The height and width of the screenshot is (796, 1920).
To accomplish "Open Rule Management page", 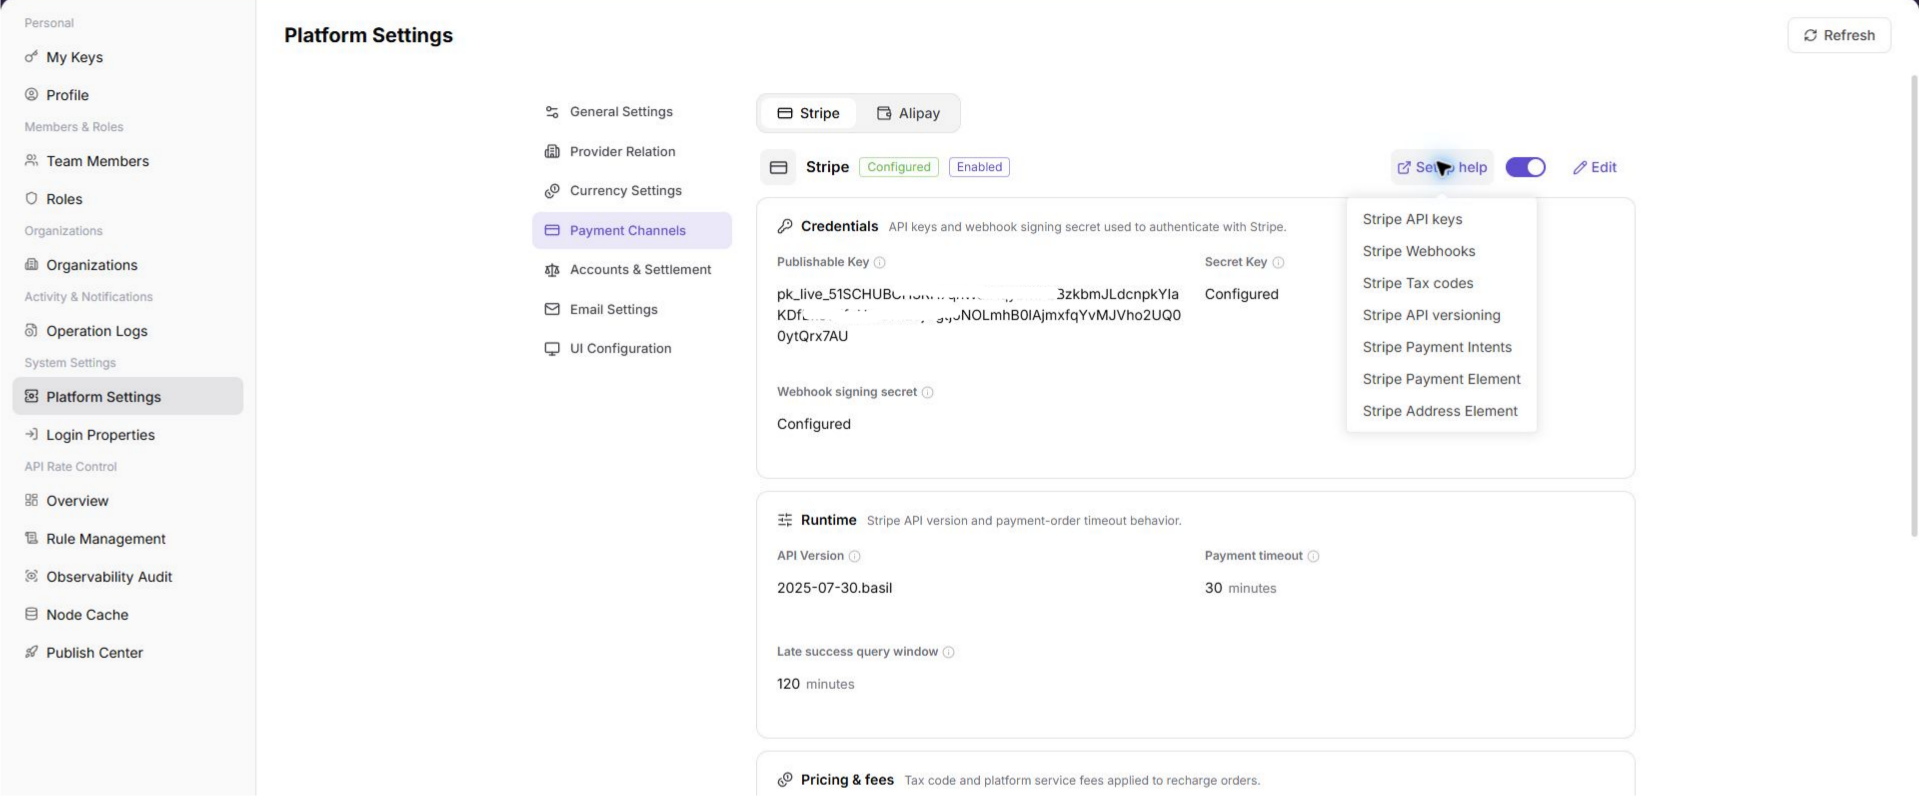I will [x=128, y=539].
